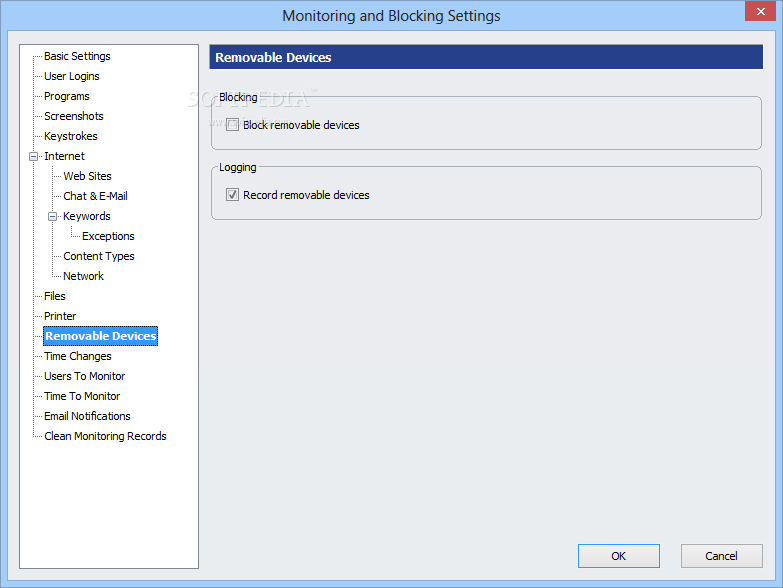Select Keystrokes in the sidebar
Screen dimensions: 783x588
tap(71, 136)
